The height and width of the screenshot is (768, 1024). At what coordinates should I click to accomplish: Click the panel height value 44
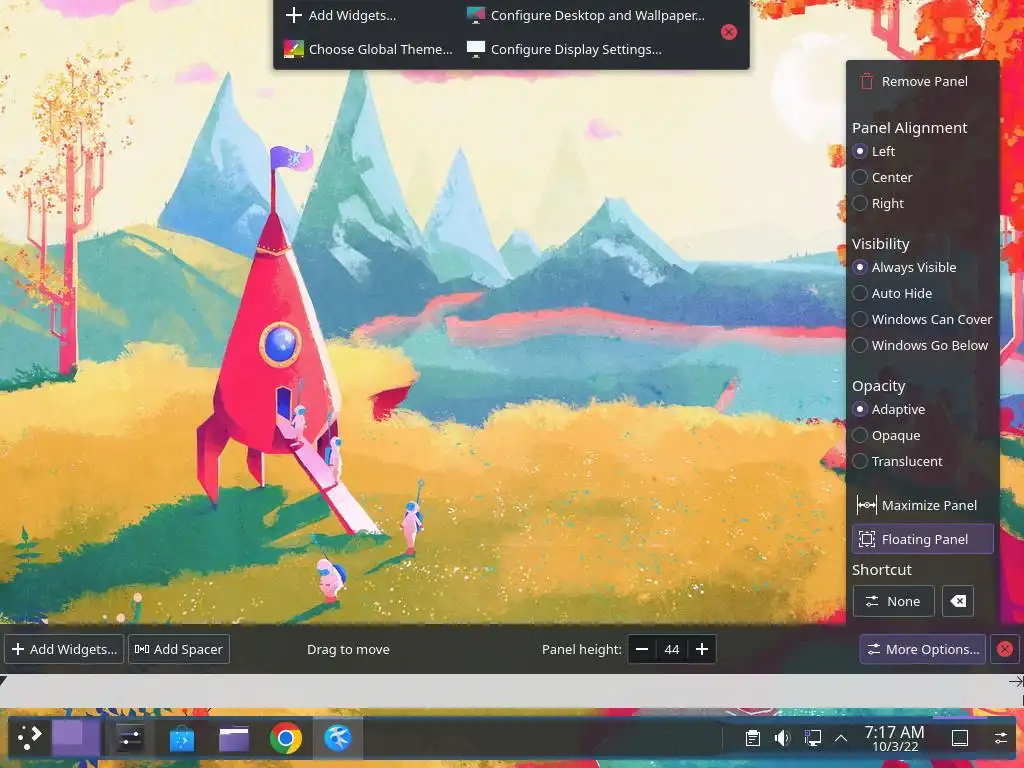tap(672, 649)
